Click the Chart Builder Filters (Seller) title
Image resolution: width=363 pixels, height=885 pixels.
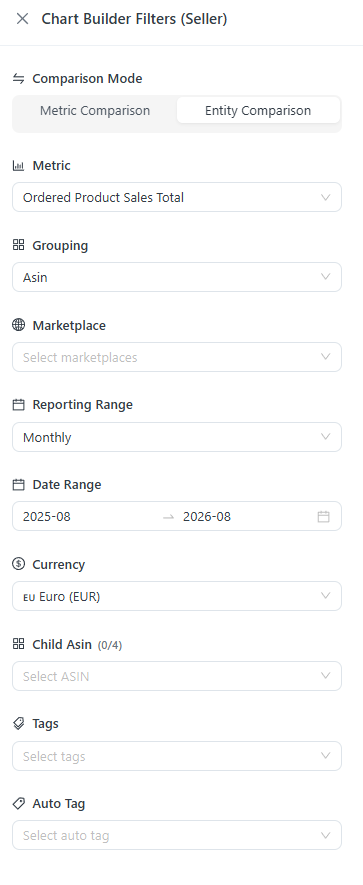pos(134,19)
